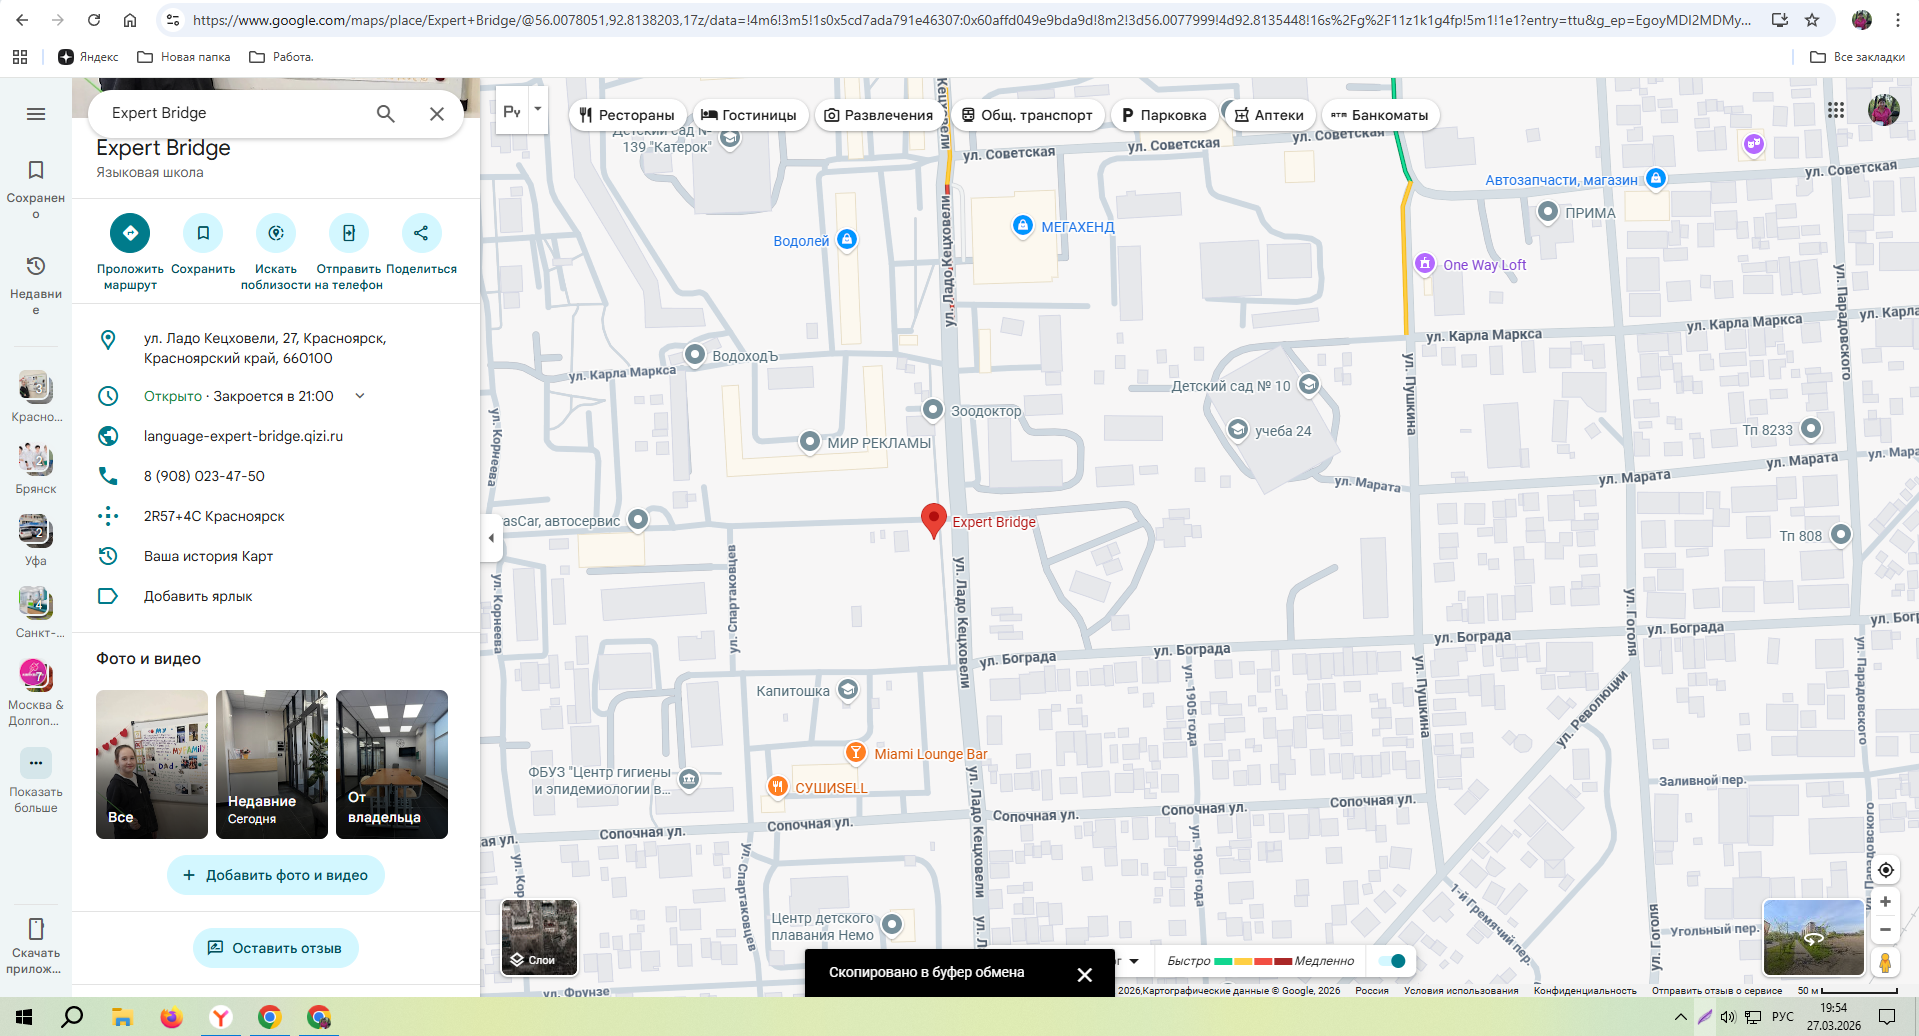Open the Google Maps hamburger menu
Image resolution: width=1919 pixels, height=1036 pixels.
coord(36,114)
